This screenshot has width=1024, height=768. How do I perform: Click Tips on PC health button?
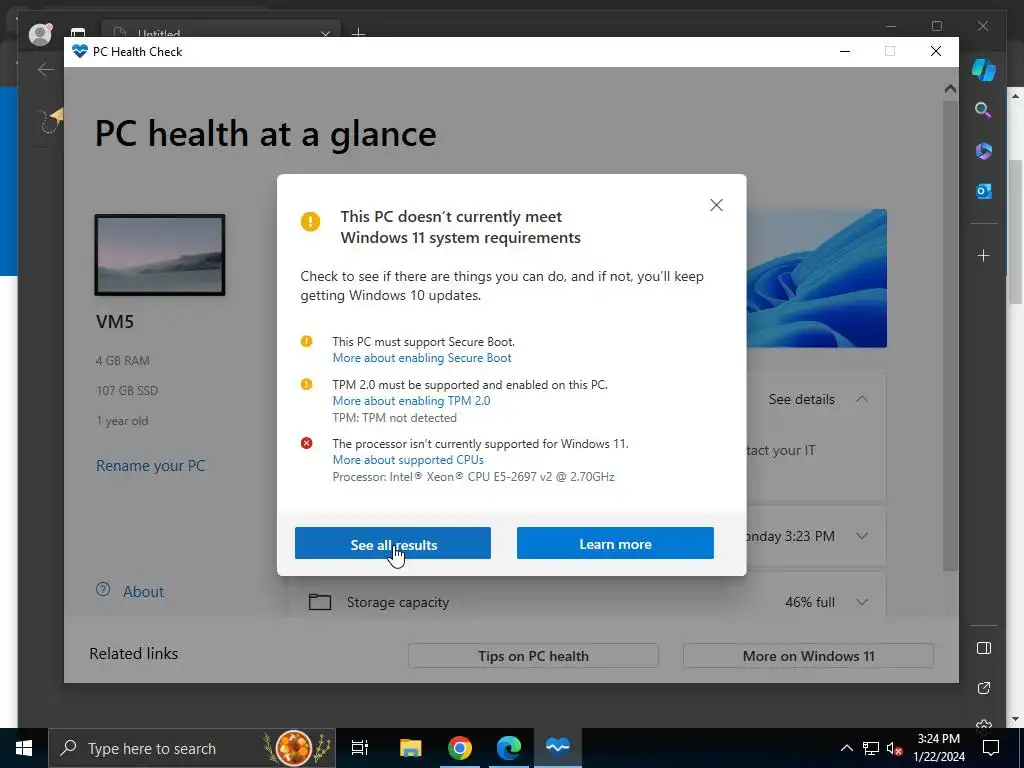click(533, 656)
